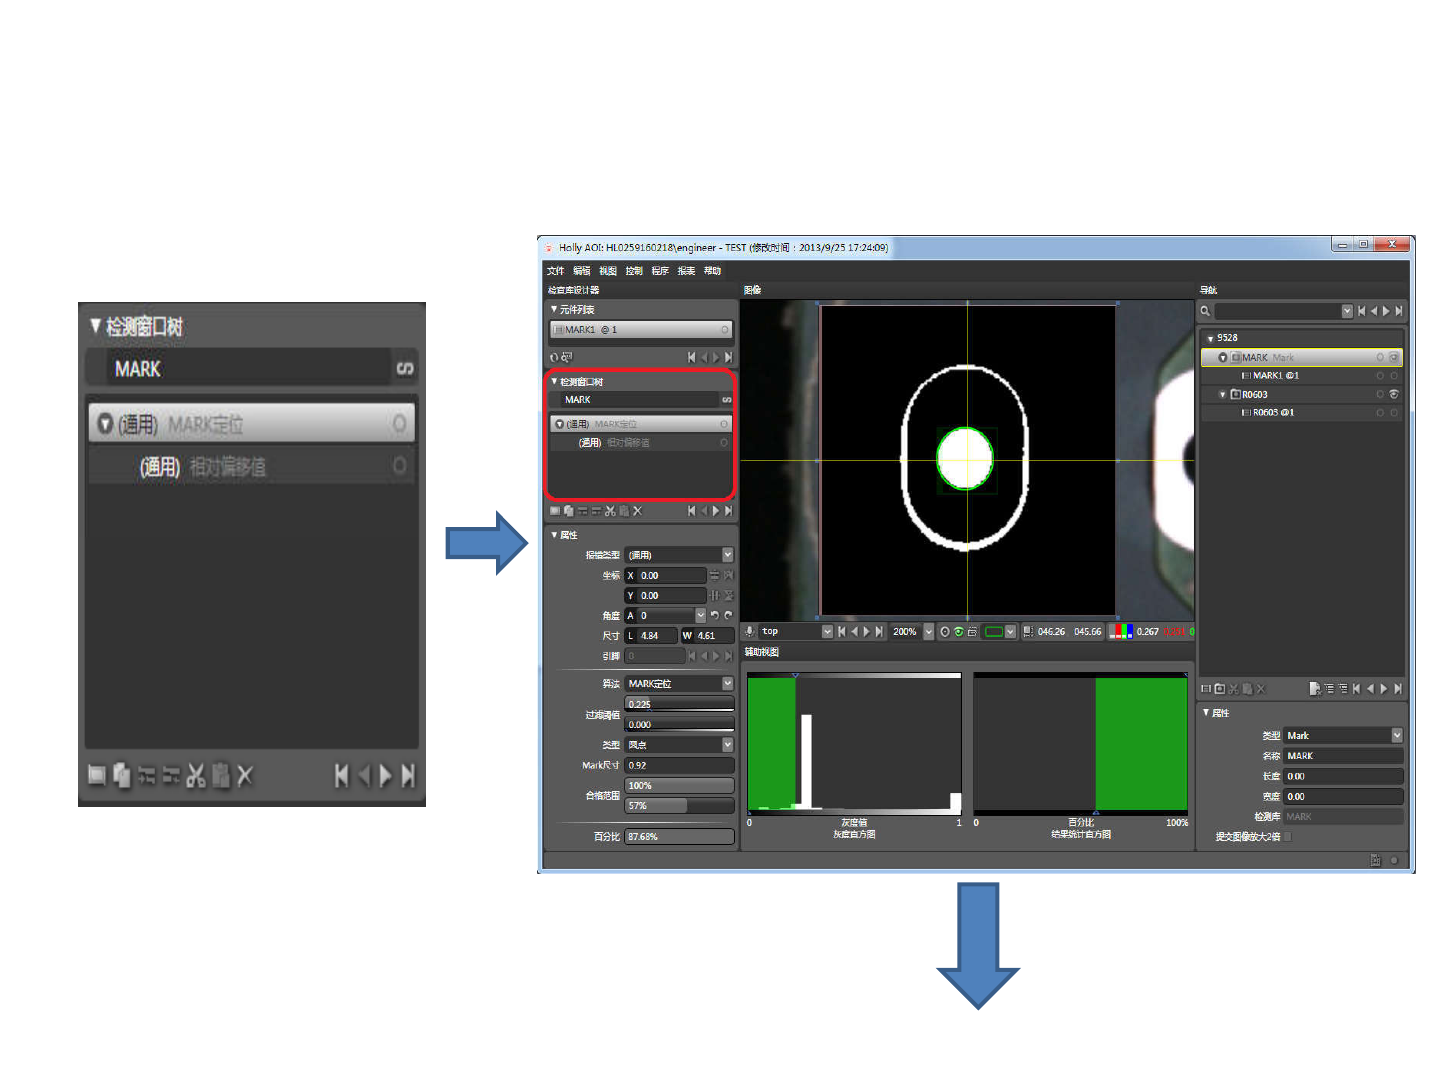Click the RGB color bars icon
1433x1075 pixels.
pos(1121,631)
